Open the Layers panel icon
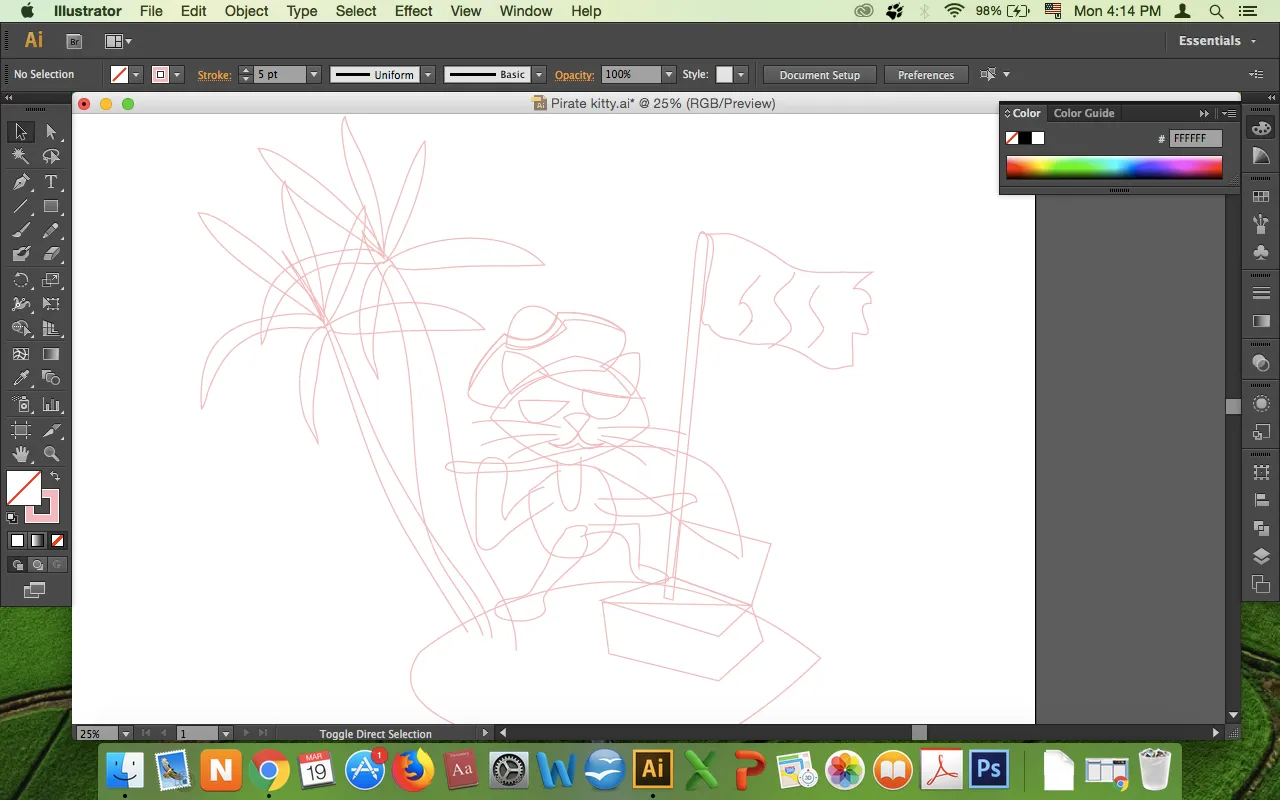The width and height of the screenshot is (1280, 800). click(x=1261, y=556)
